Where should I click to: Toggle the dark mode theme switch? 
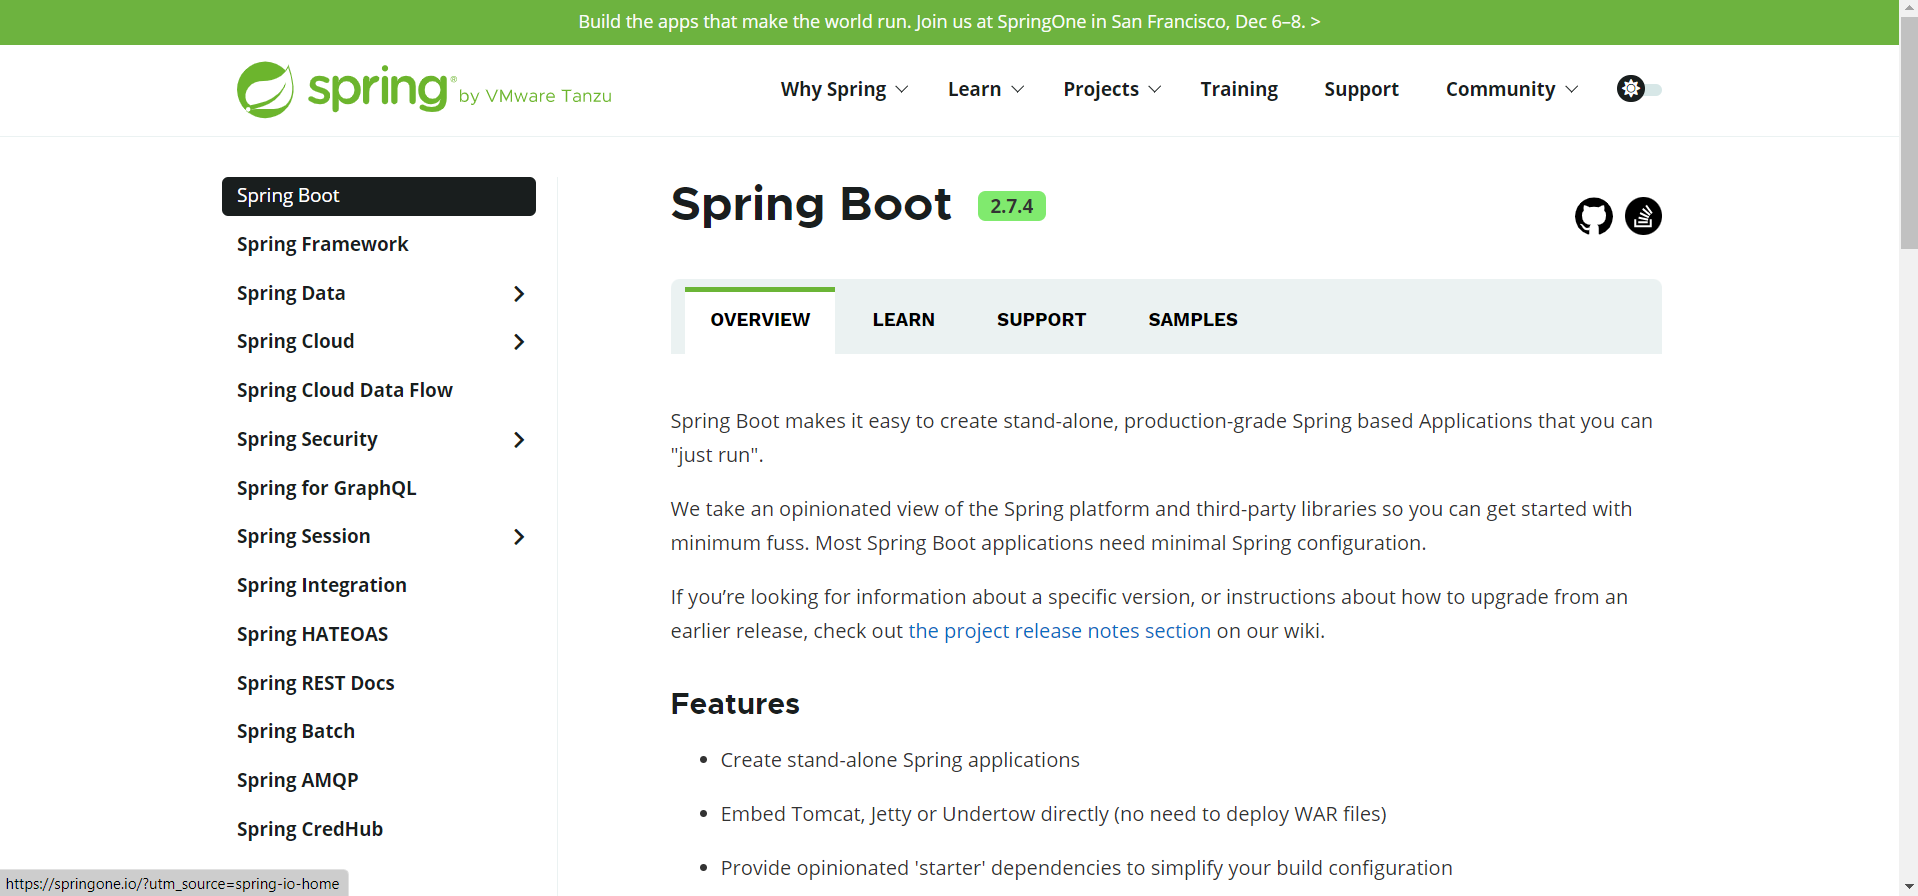(1639, 89)
